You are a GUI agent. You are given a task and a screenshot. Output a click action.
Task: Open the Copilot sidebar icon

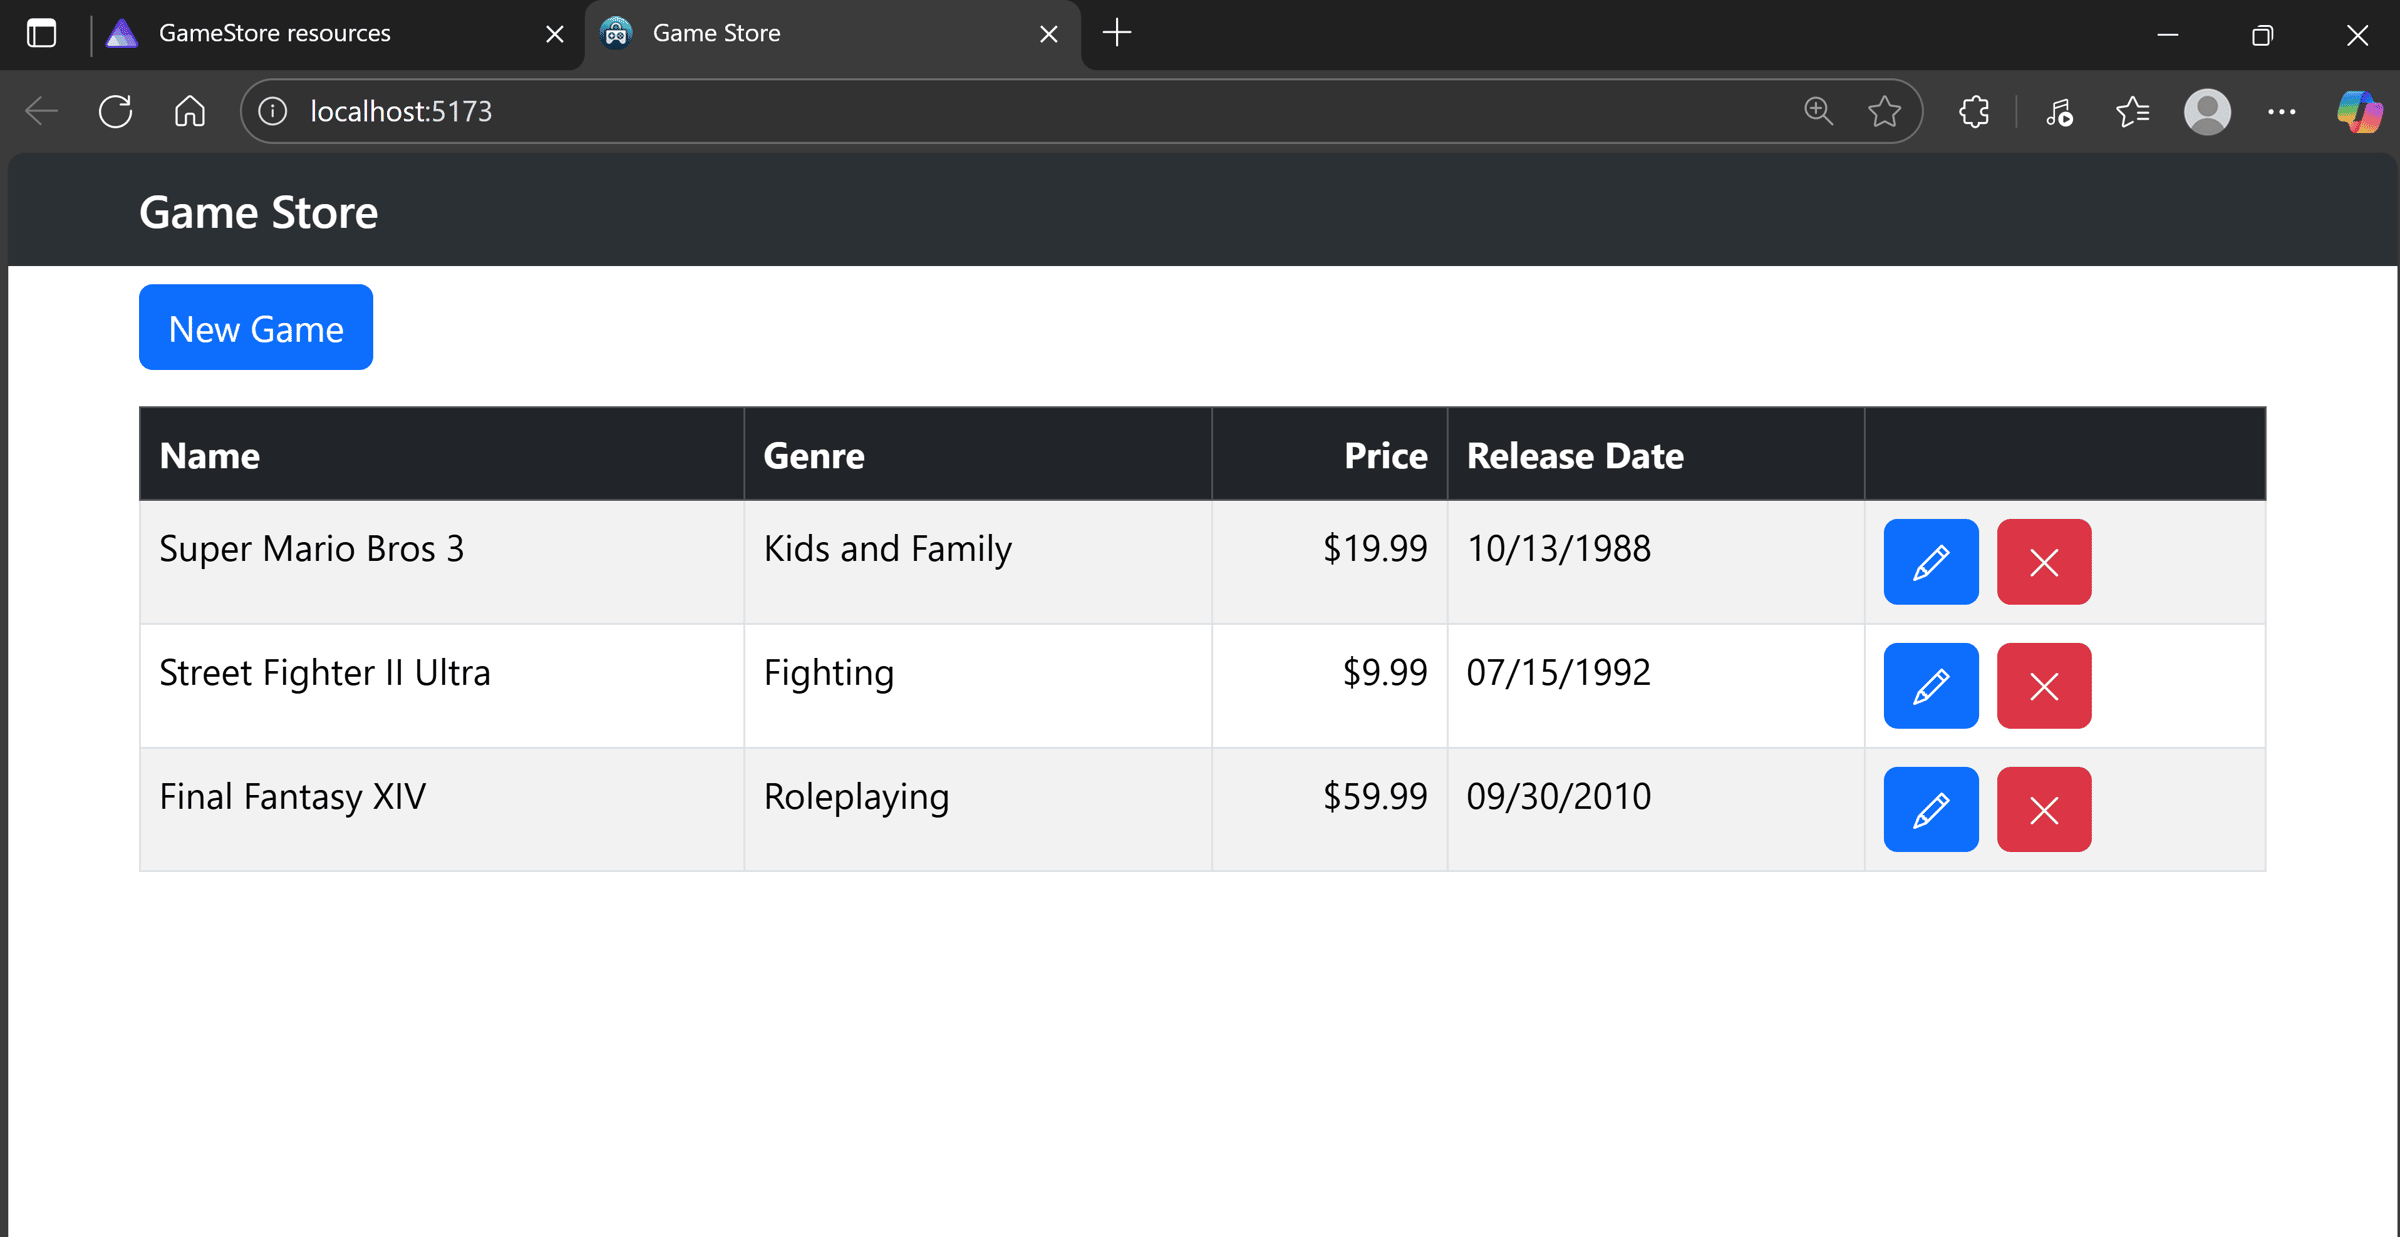coord(2359,111)
